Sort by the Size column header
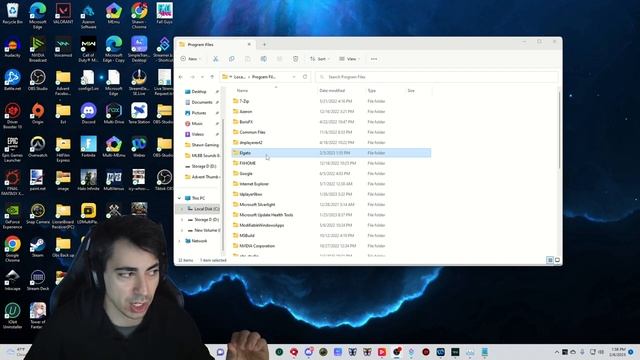Viewport: 640px width, 360px height. pos(411,91)
